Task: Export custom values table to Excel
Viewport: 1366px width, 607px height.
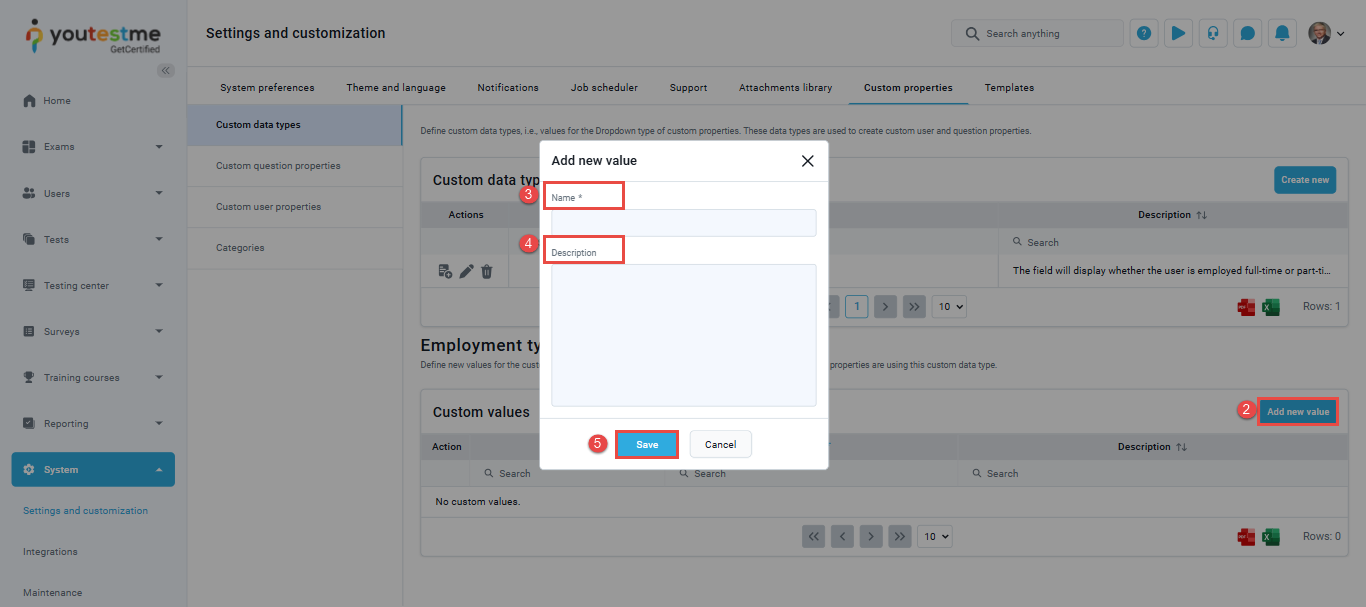Action: [1271, 537]
